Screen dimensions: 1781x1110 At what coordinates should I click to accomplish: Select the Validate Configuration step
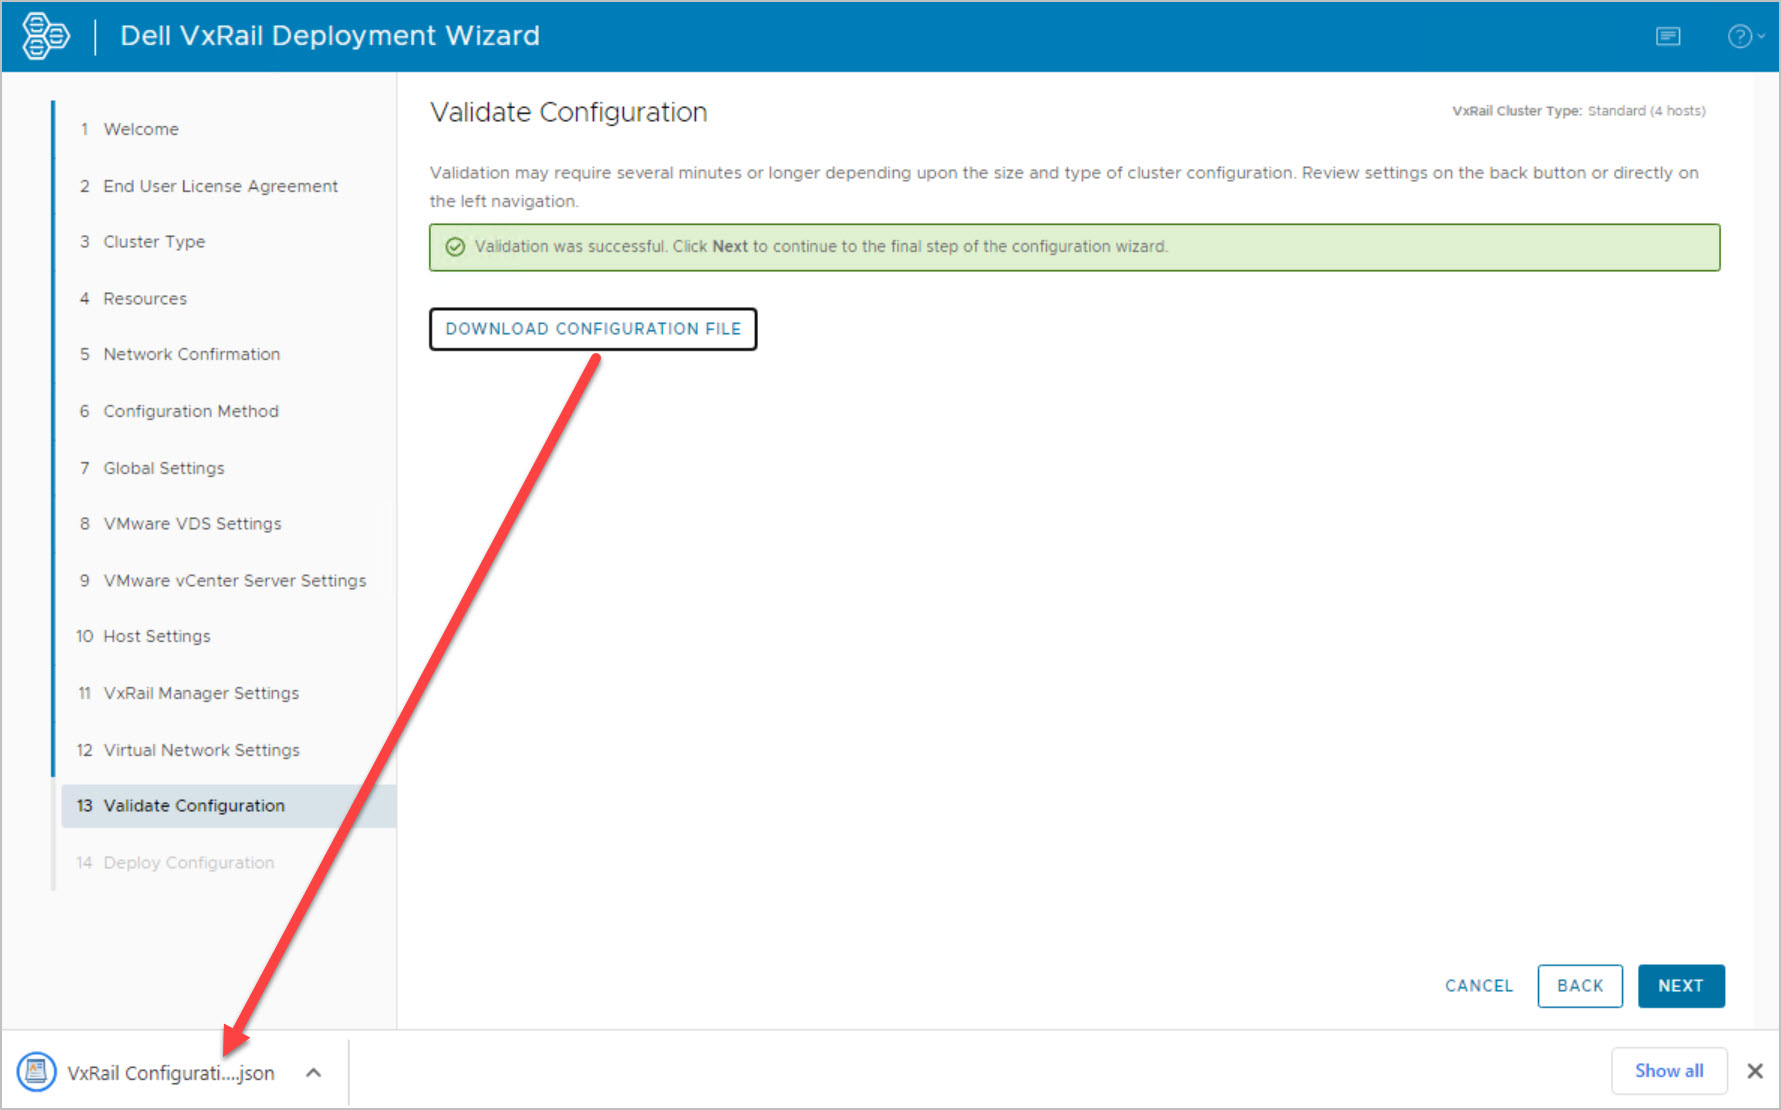click(229, 806)
